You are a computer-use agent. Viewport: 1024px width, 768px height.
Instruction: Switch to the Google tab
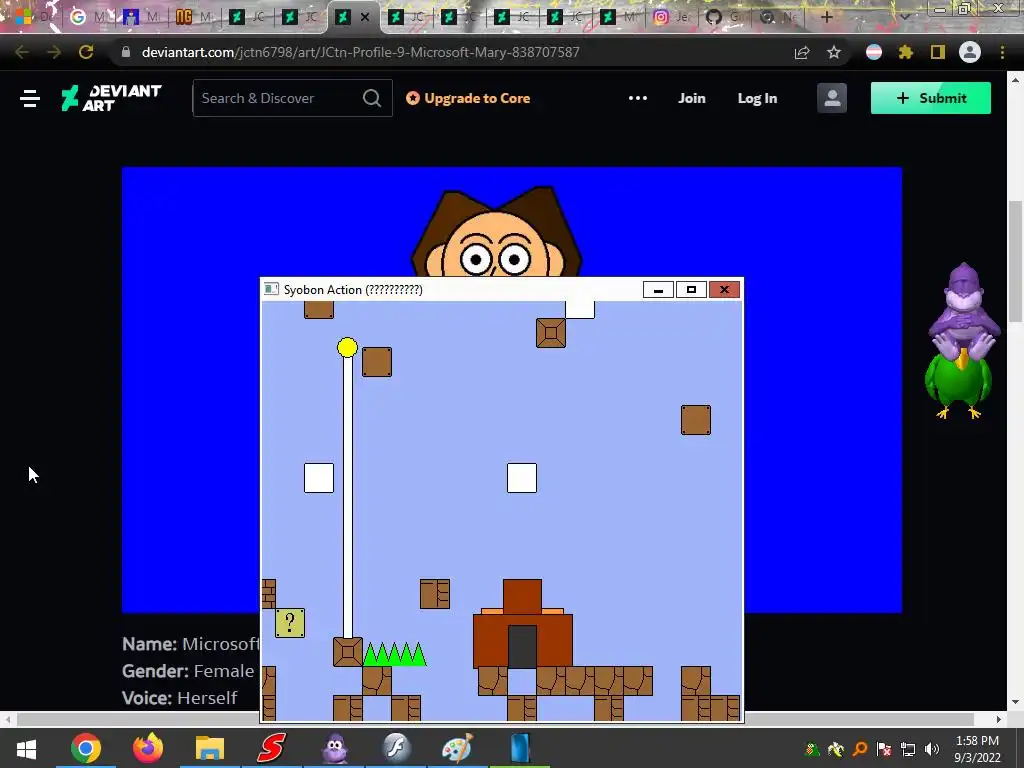(88, 17)
